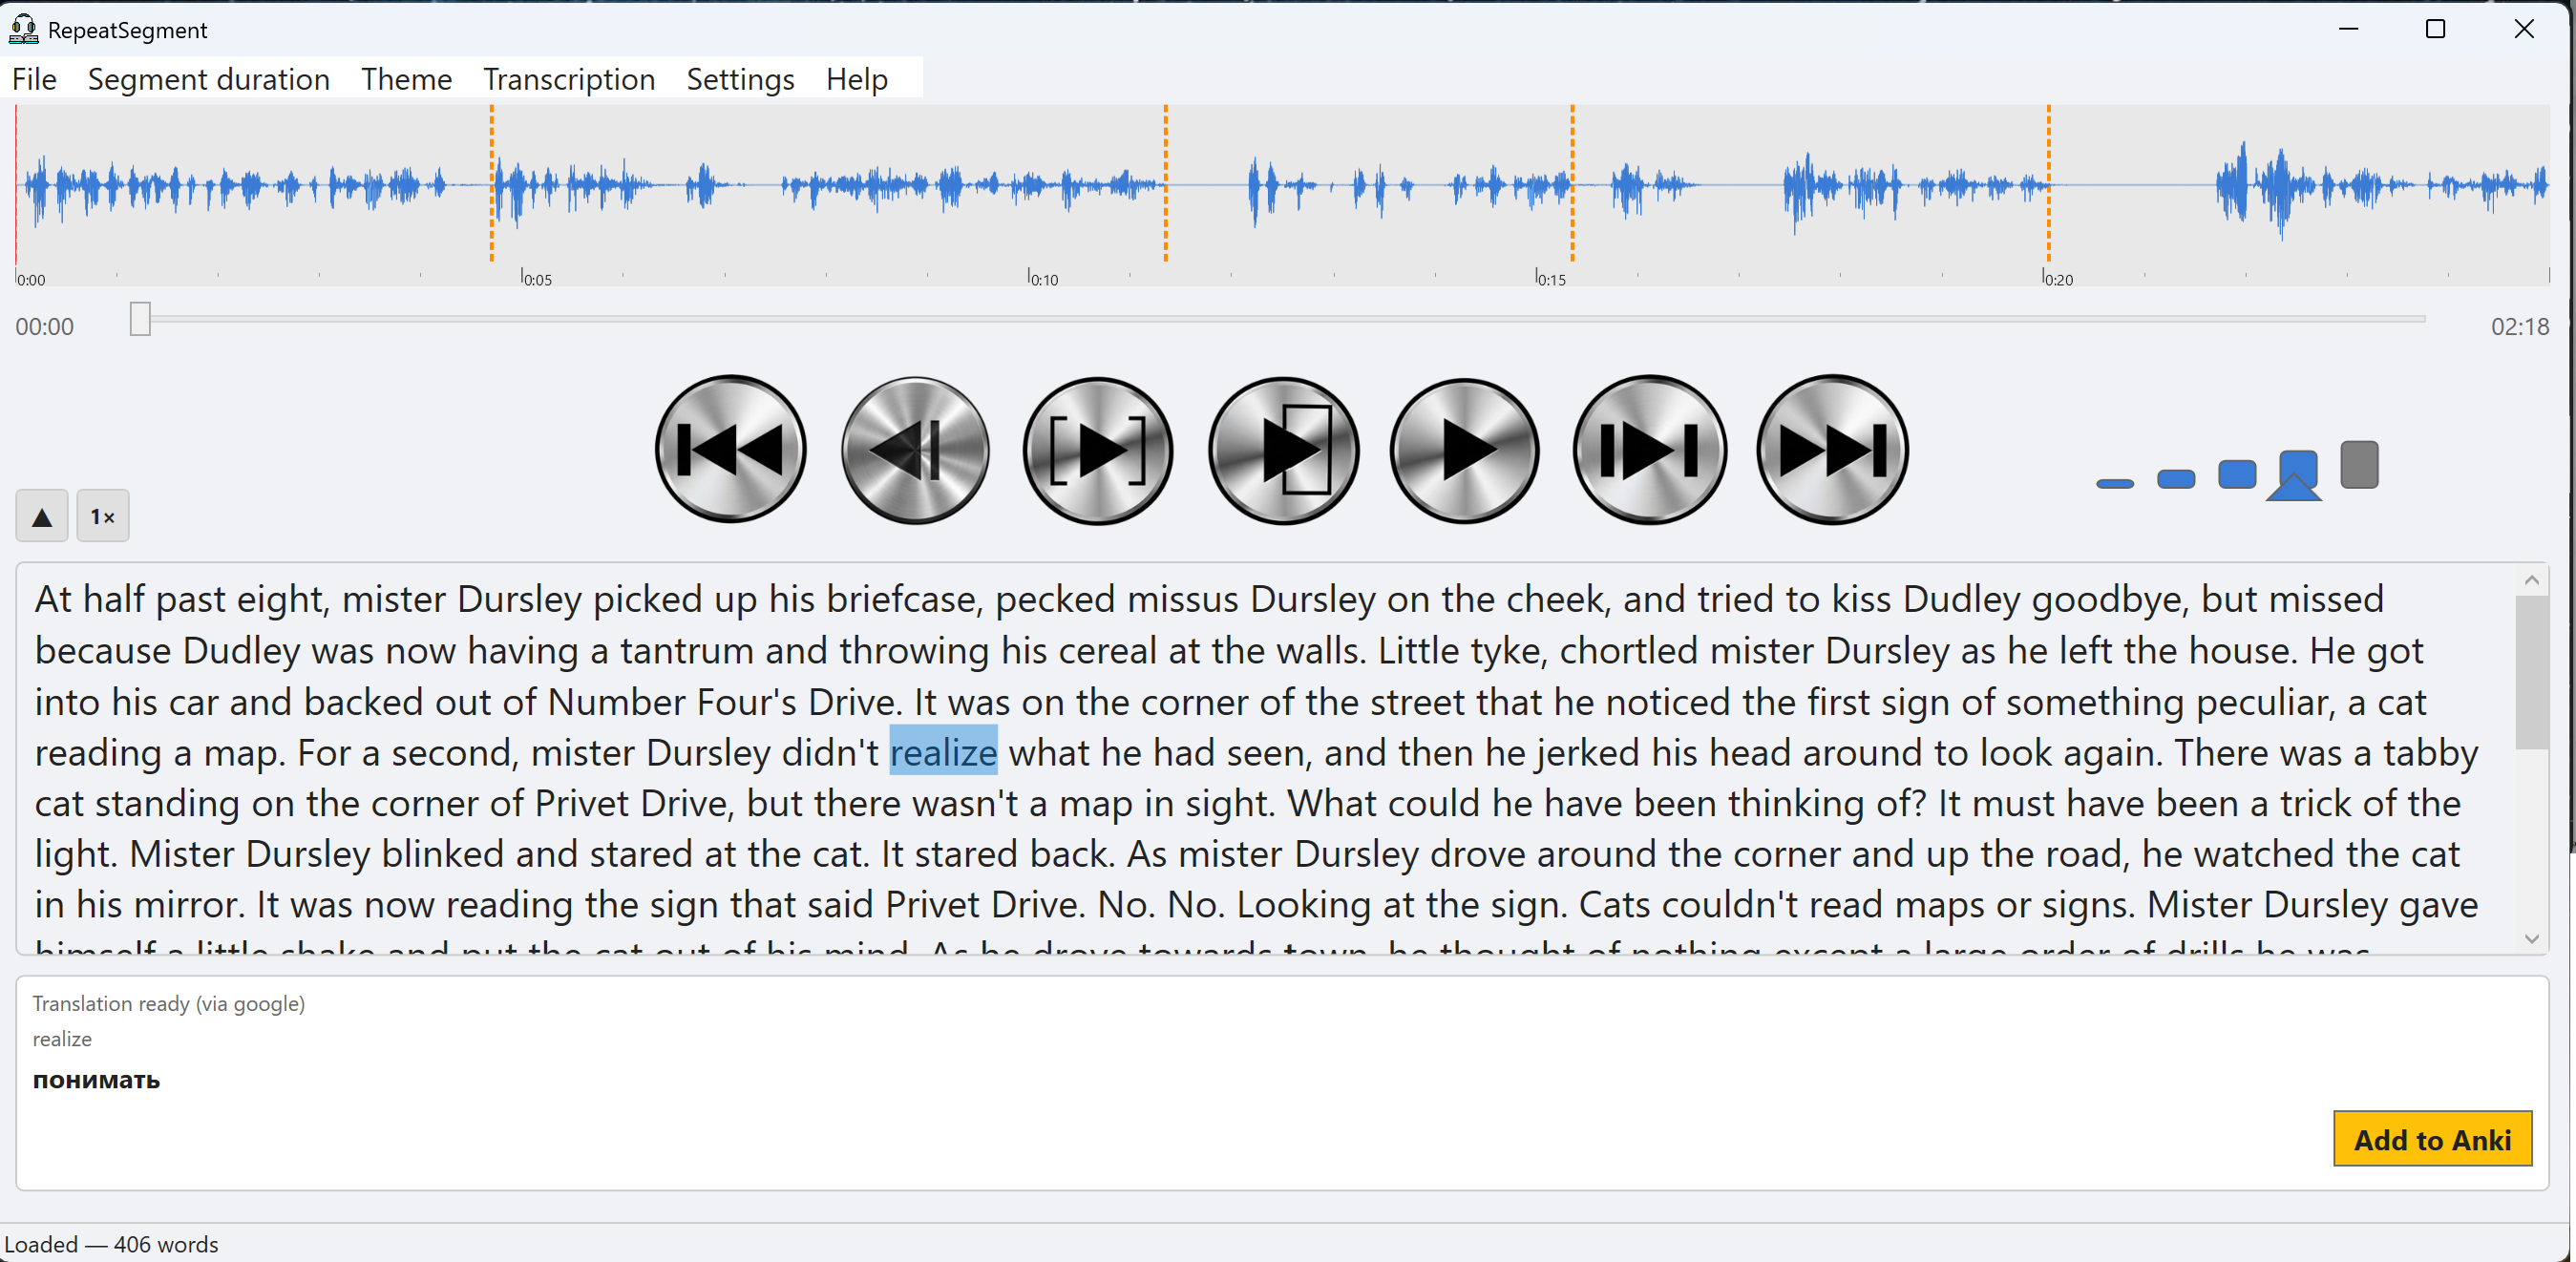Click the transcript scrollbar down arrow
Viewport: 2576px width, 1262px height.
pyautogui.click(x=2532, y=938)
